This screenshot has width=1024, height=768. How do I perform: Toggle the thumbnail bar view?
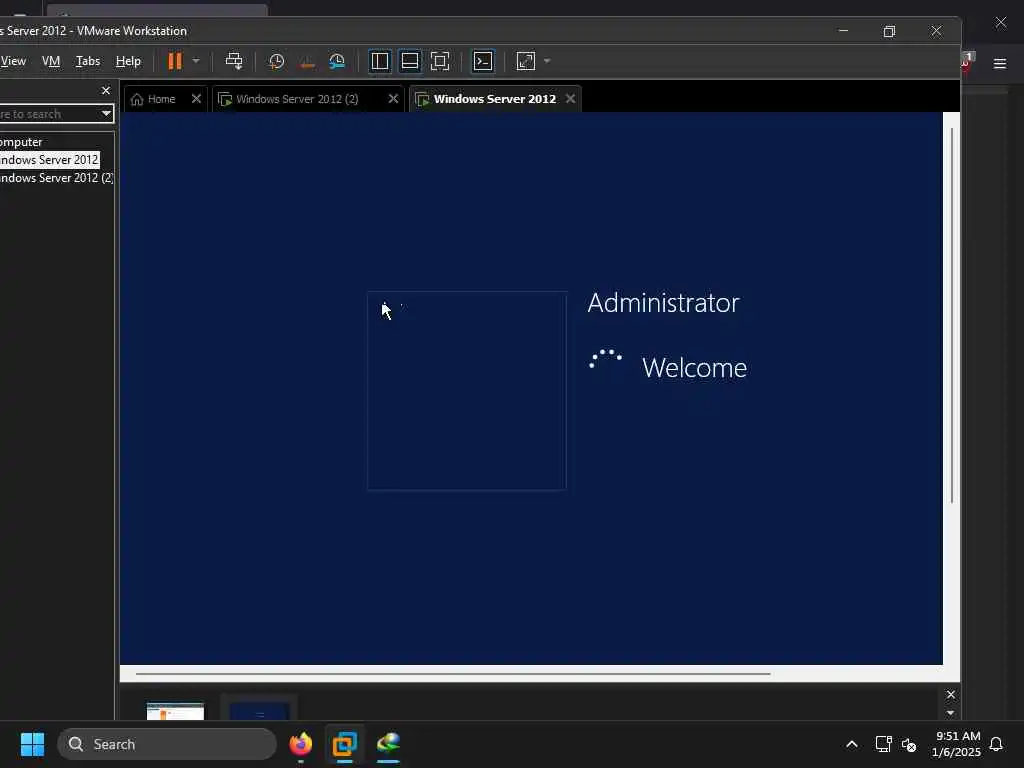[x=410, y=61]
